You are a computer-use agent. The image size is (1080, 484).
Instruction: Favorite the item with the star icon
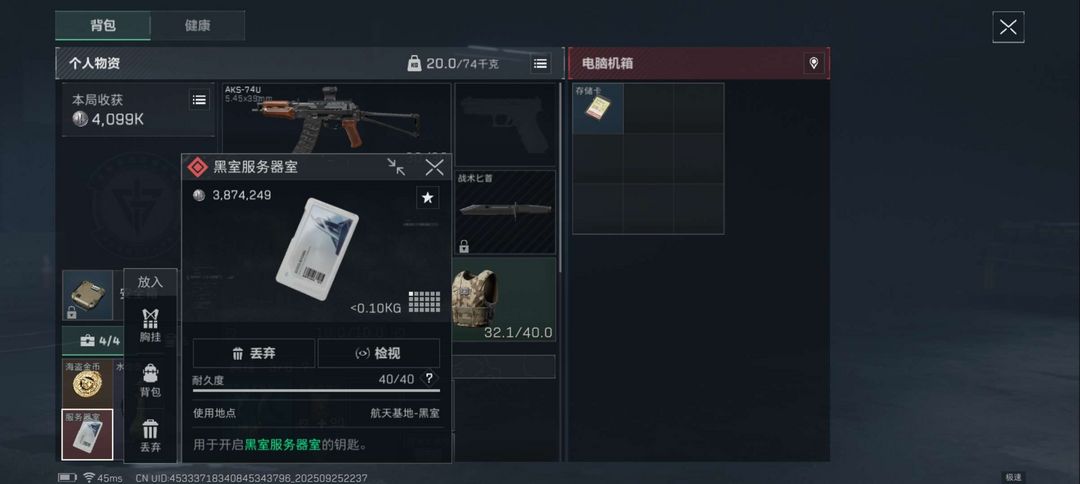(x=427, y=198)
